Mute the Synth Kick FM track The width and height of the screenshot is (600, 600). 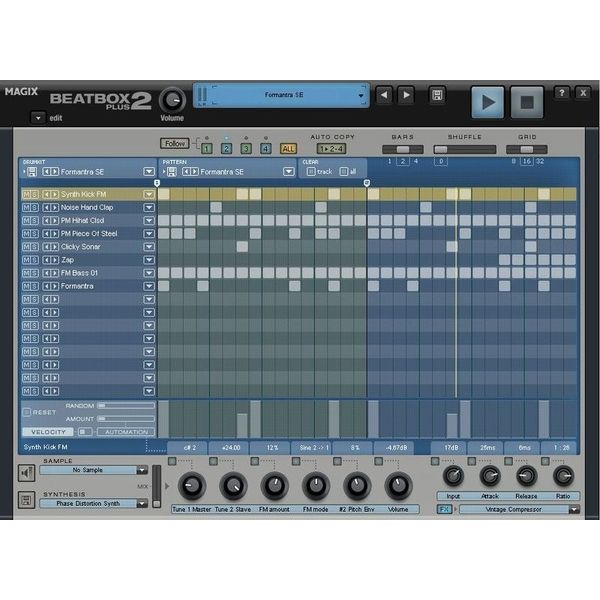tap(26, 194)
